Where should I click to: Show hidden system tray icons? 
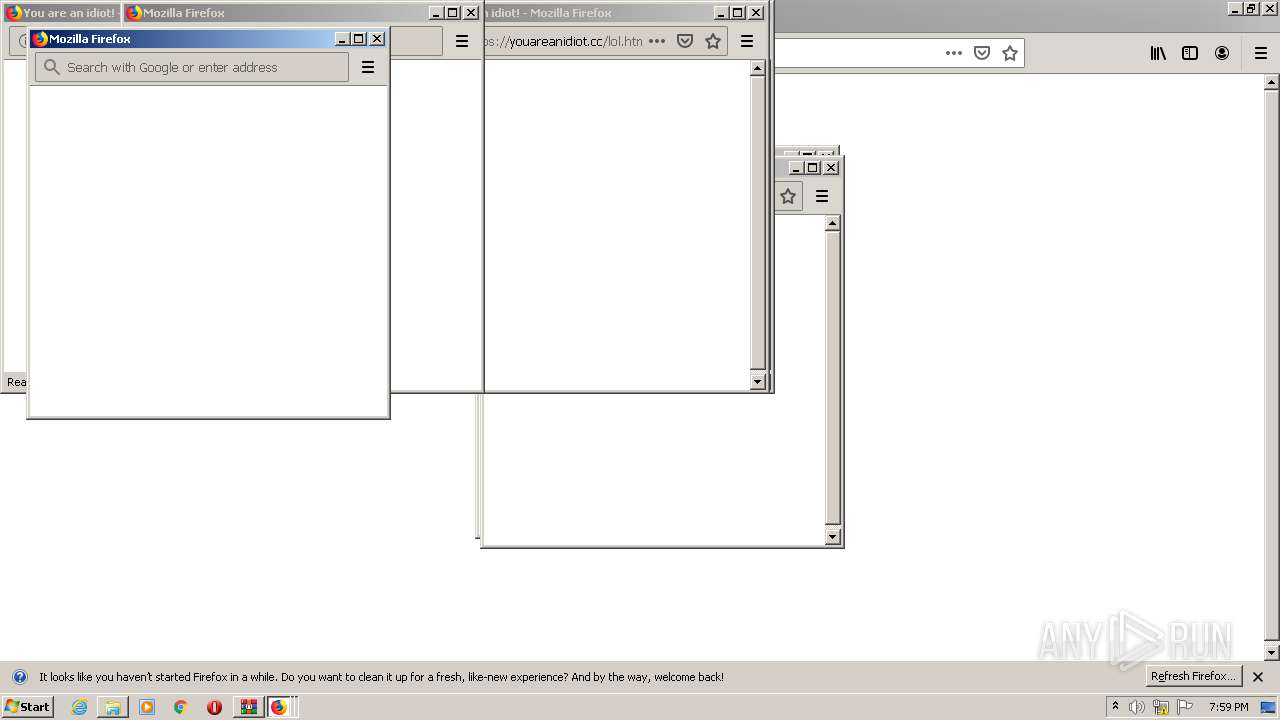pyautogui.click(x=1115, y=707)
